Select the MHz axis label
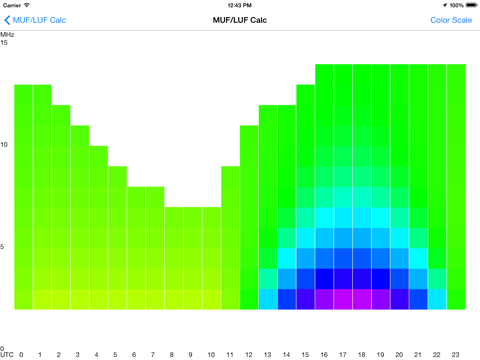The height and width of the screenshot is (360, 480). 7,34
